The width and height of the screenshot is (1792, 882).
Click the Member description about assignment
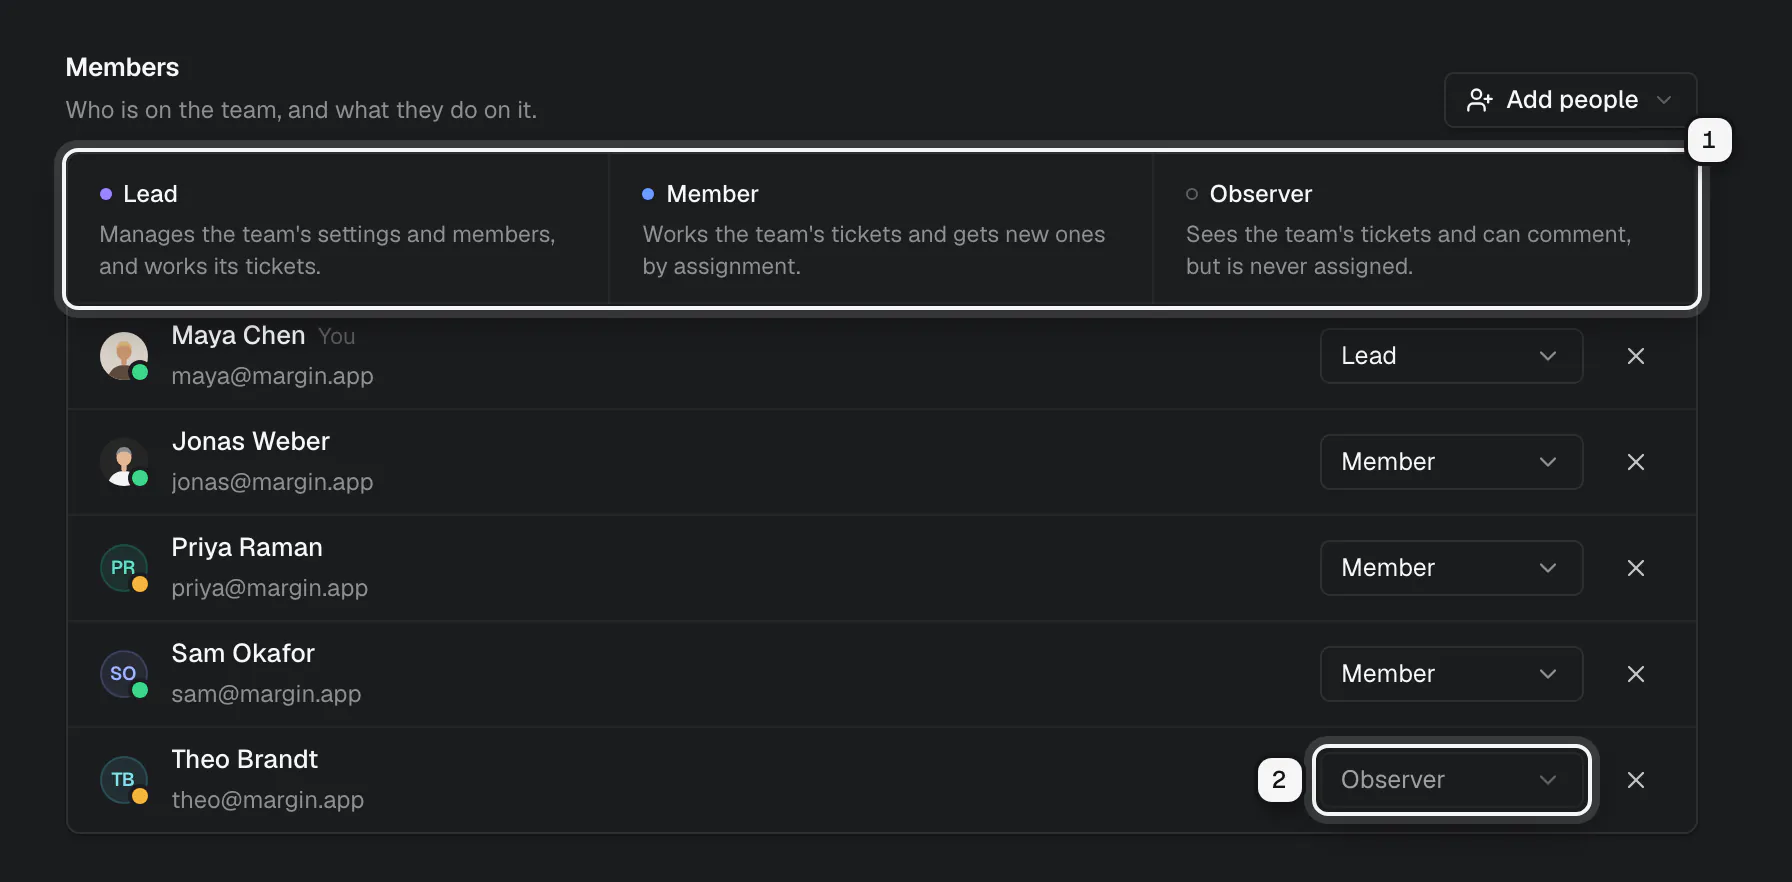coord(873,250)
